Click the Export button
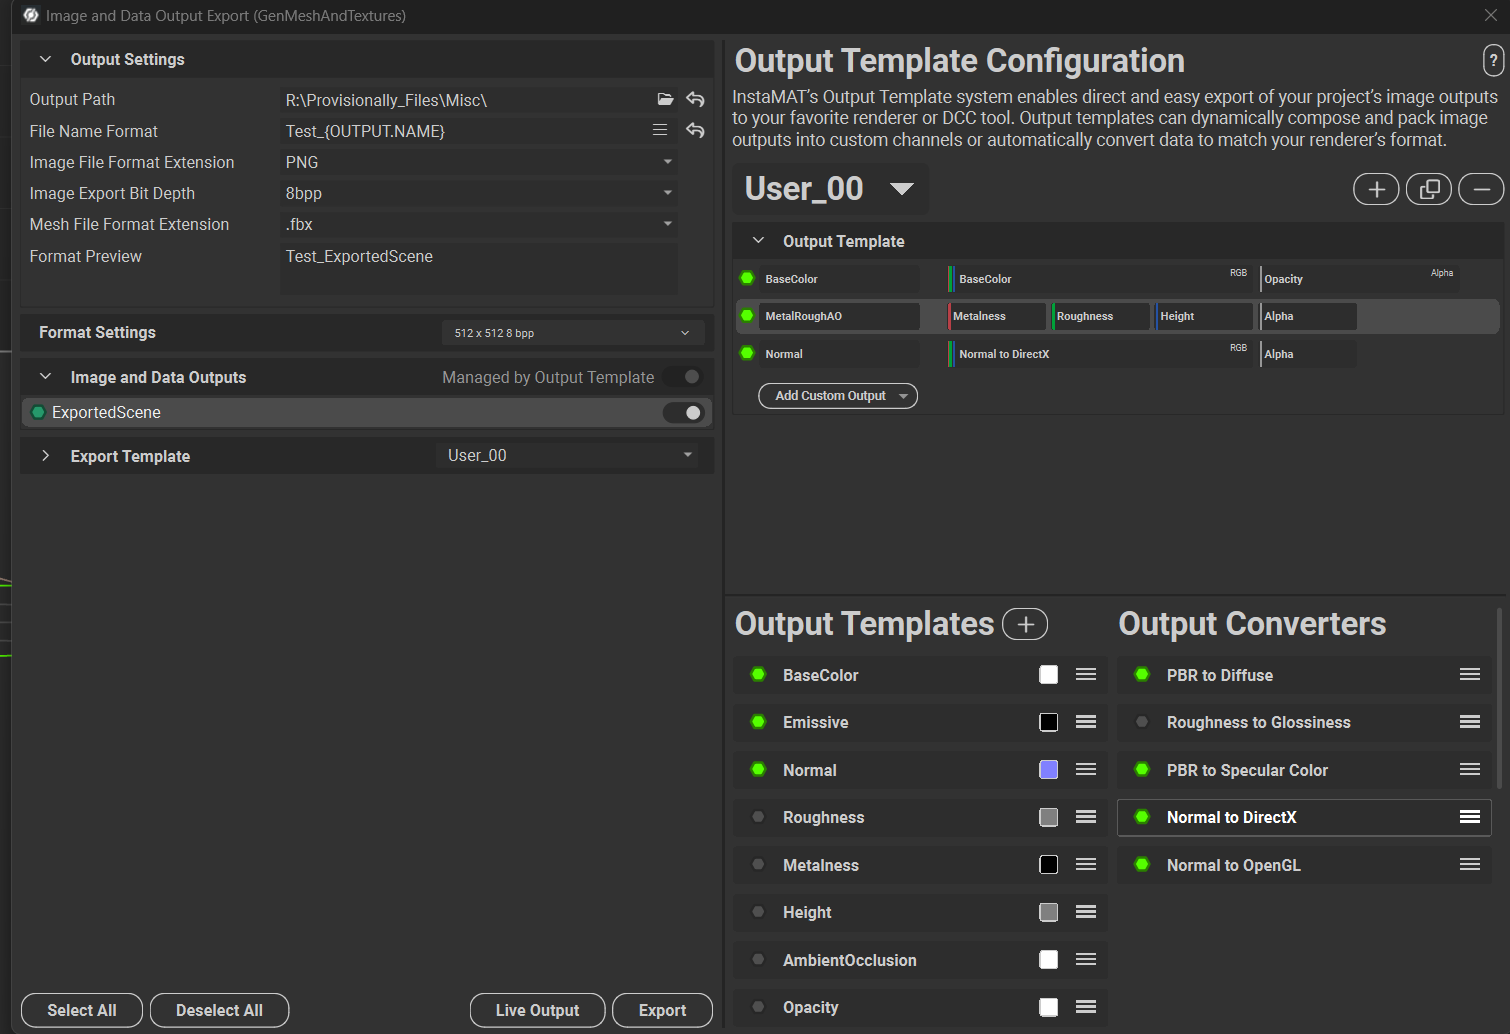 coord(662,1010)
